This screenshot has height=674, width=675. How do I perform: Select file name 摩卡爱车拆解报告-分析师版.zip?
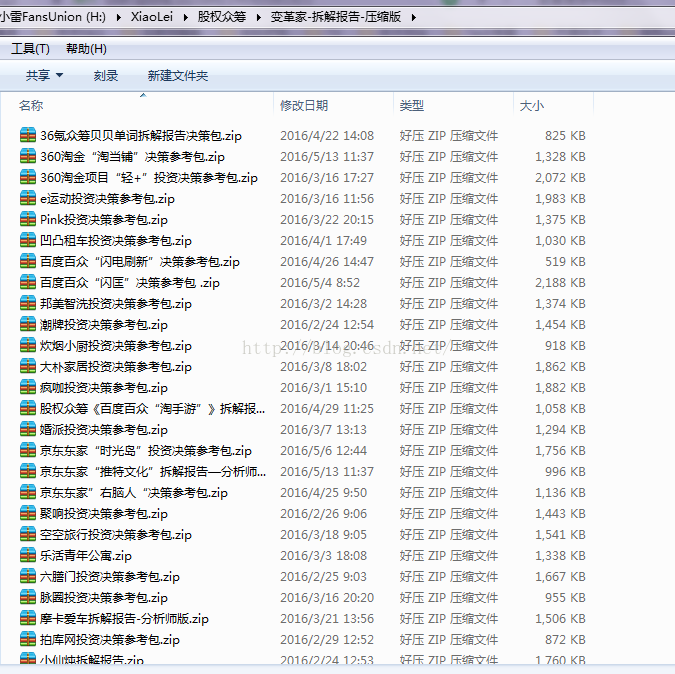click(x=124, y=619)
